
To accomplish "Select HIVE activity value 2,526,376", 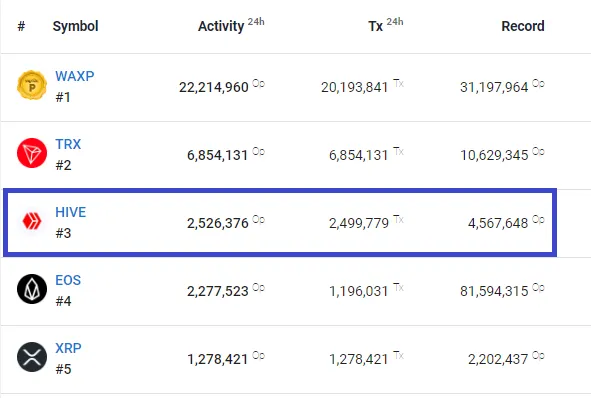I will (218, 223).
